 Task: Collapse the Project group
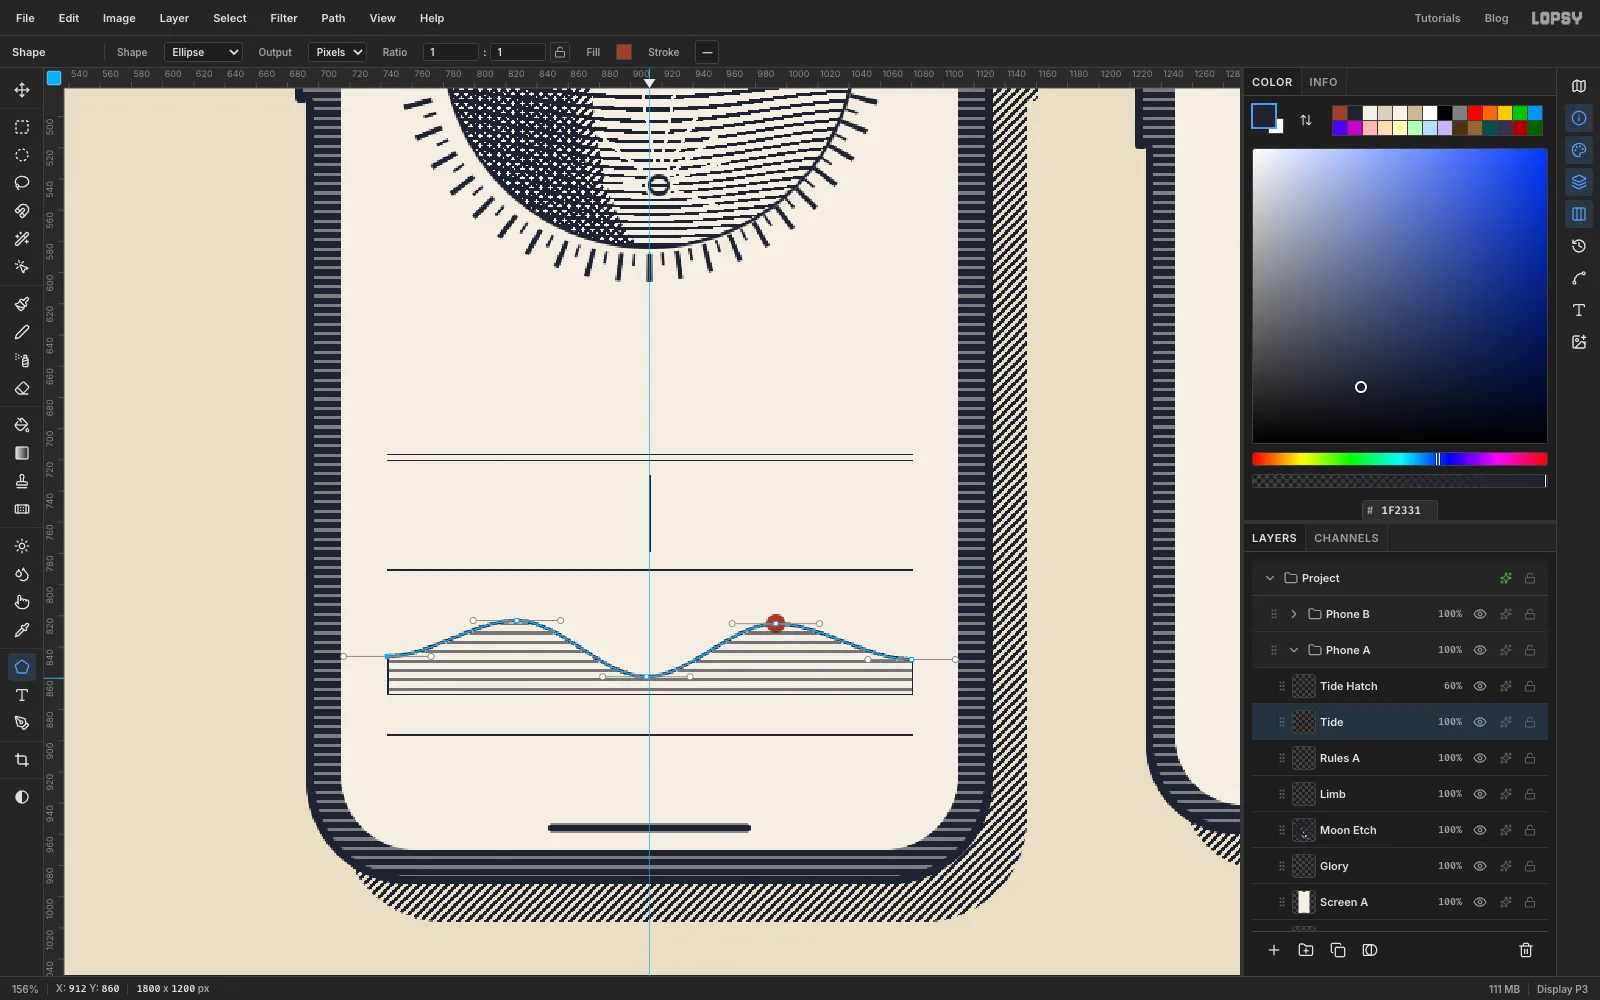(1270, 578)
